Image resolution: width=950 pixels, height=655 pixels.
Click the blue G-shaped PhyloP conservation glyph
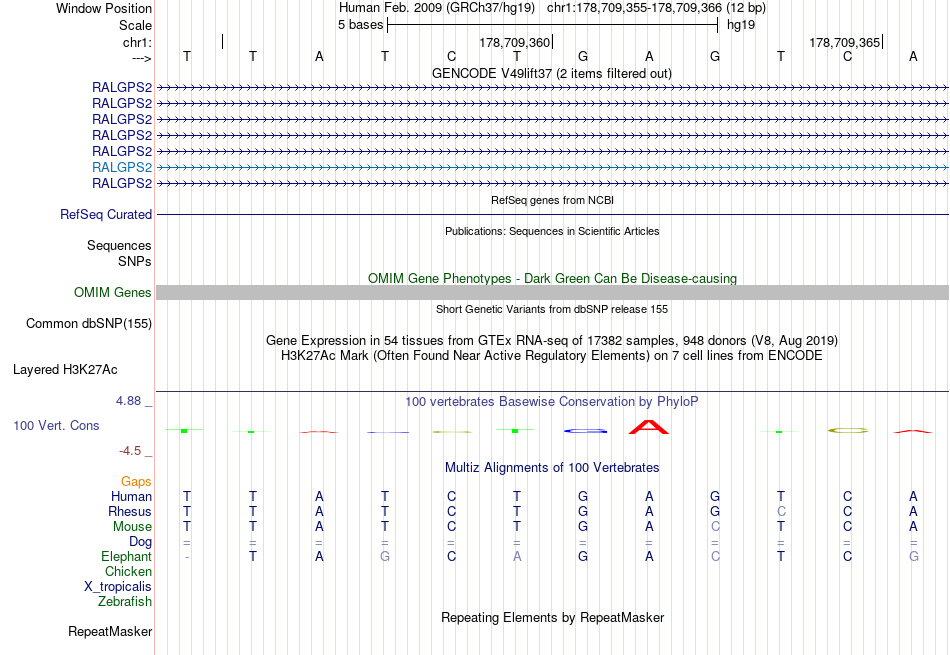(x=585, y=431)
